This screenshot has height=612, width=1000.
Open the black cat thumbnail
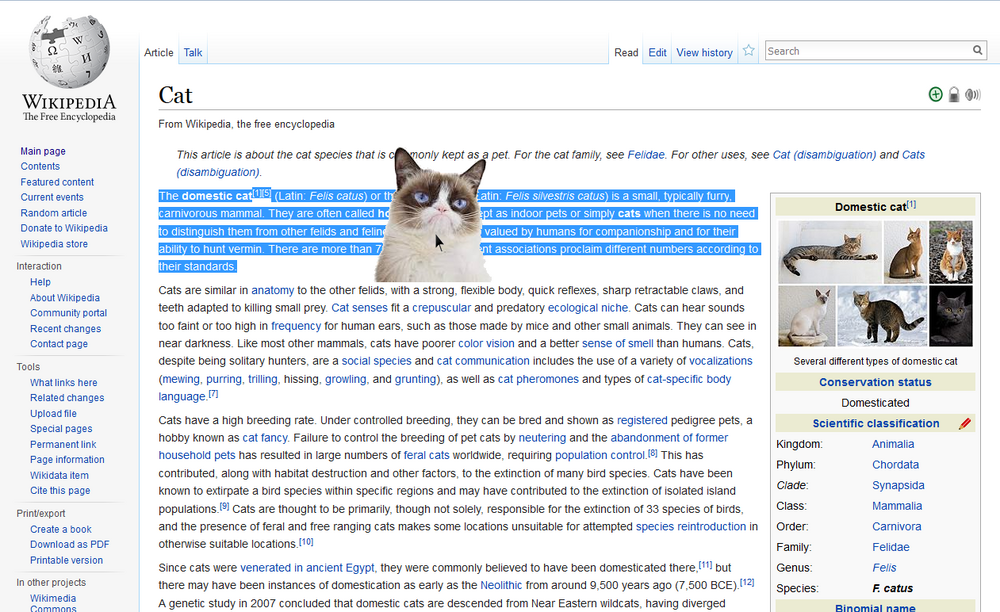(x=950, y=316)
